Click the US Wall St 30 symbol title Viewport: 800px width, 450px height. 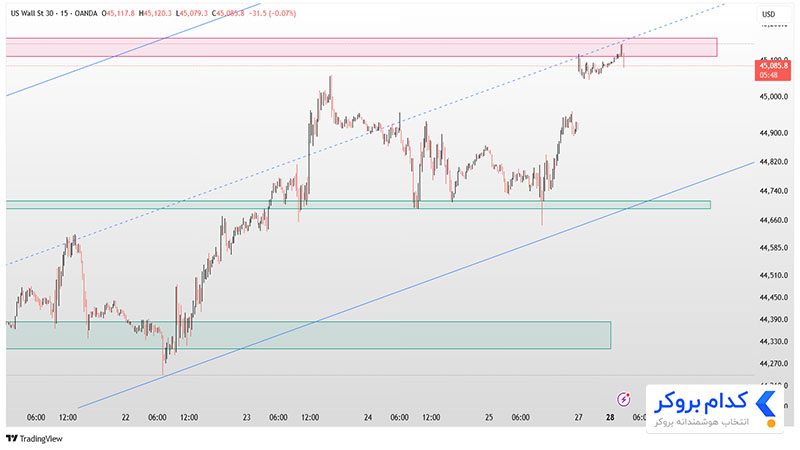[x=32, y=13]
